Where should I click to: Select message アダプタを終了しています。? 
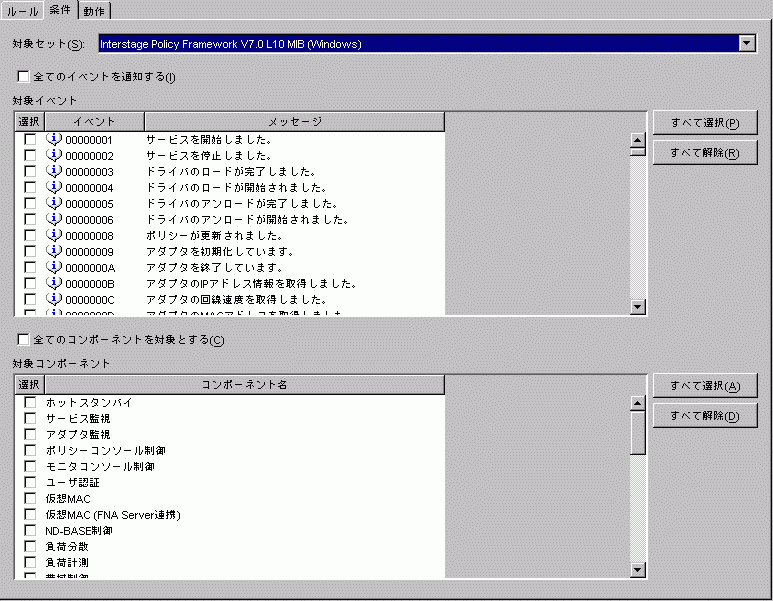214,267
